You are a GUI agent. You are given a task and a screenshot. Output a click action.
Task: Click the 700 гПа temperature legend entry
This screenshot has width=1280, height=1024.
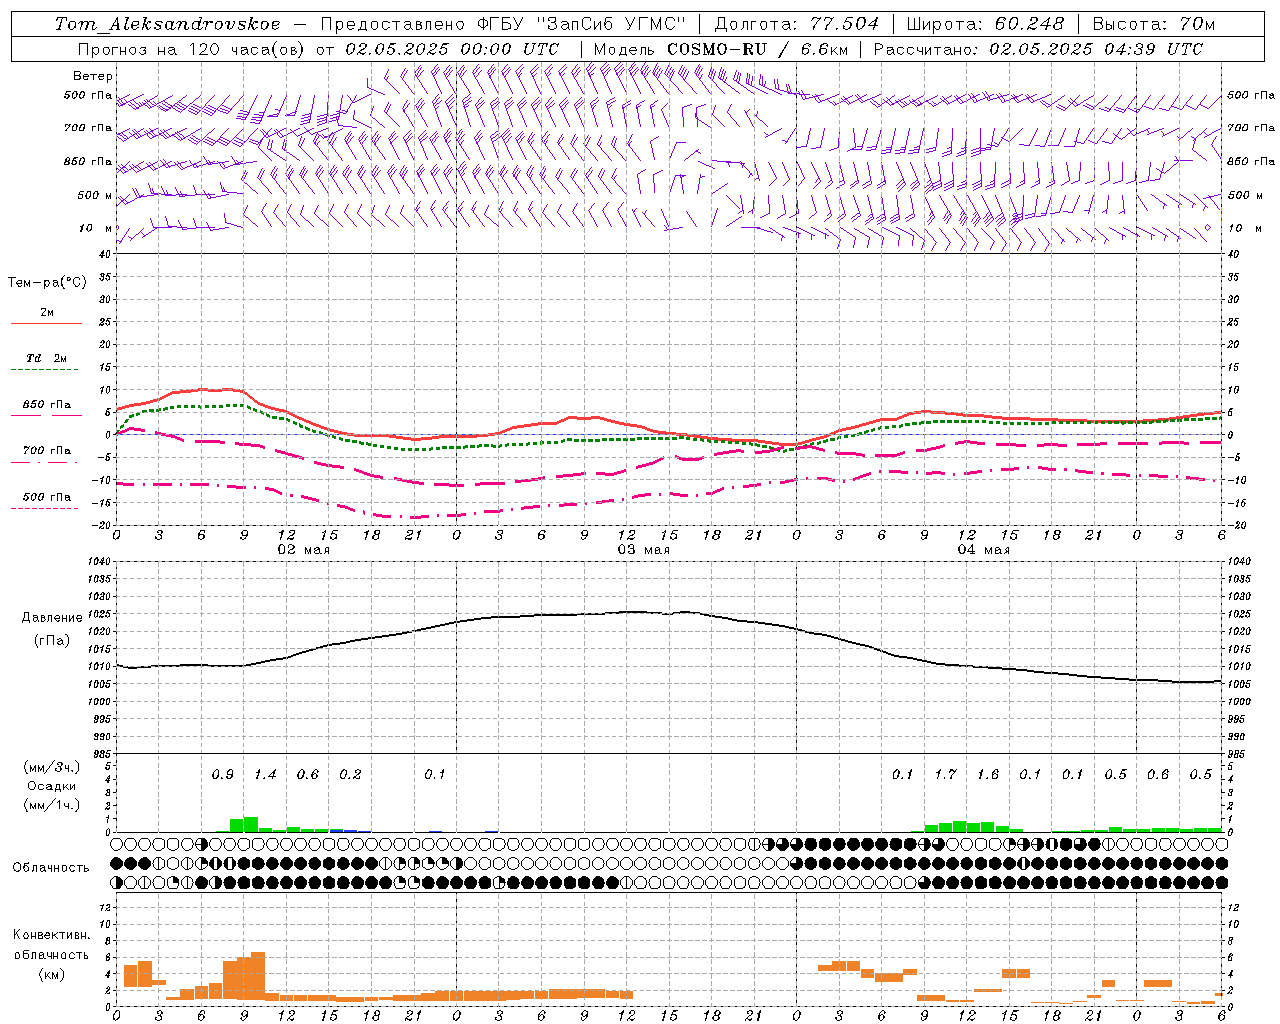[47, 450]
